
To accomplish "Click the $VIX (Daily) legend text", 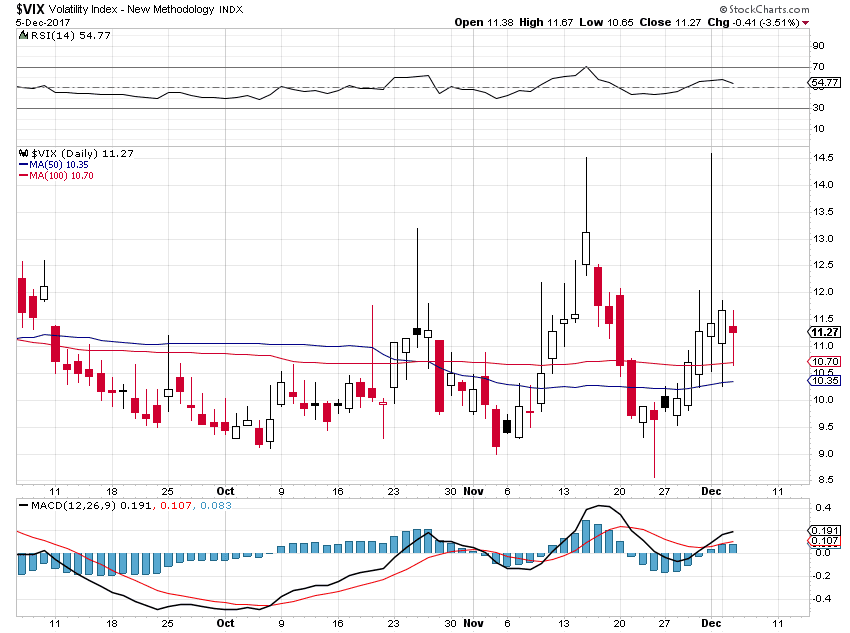I will tap(65, 153).
